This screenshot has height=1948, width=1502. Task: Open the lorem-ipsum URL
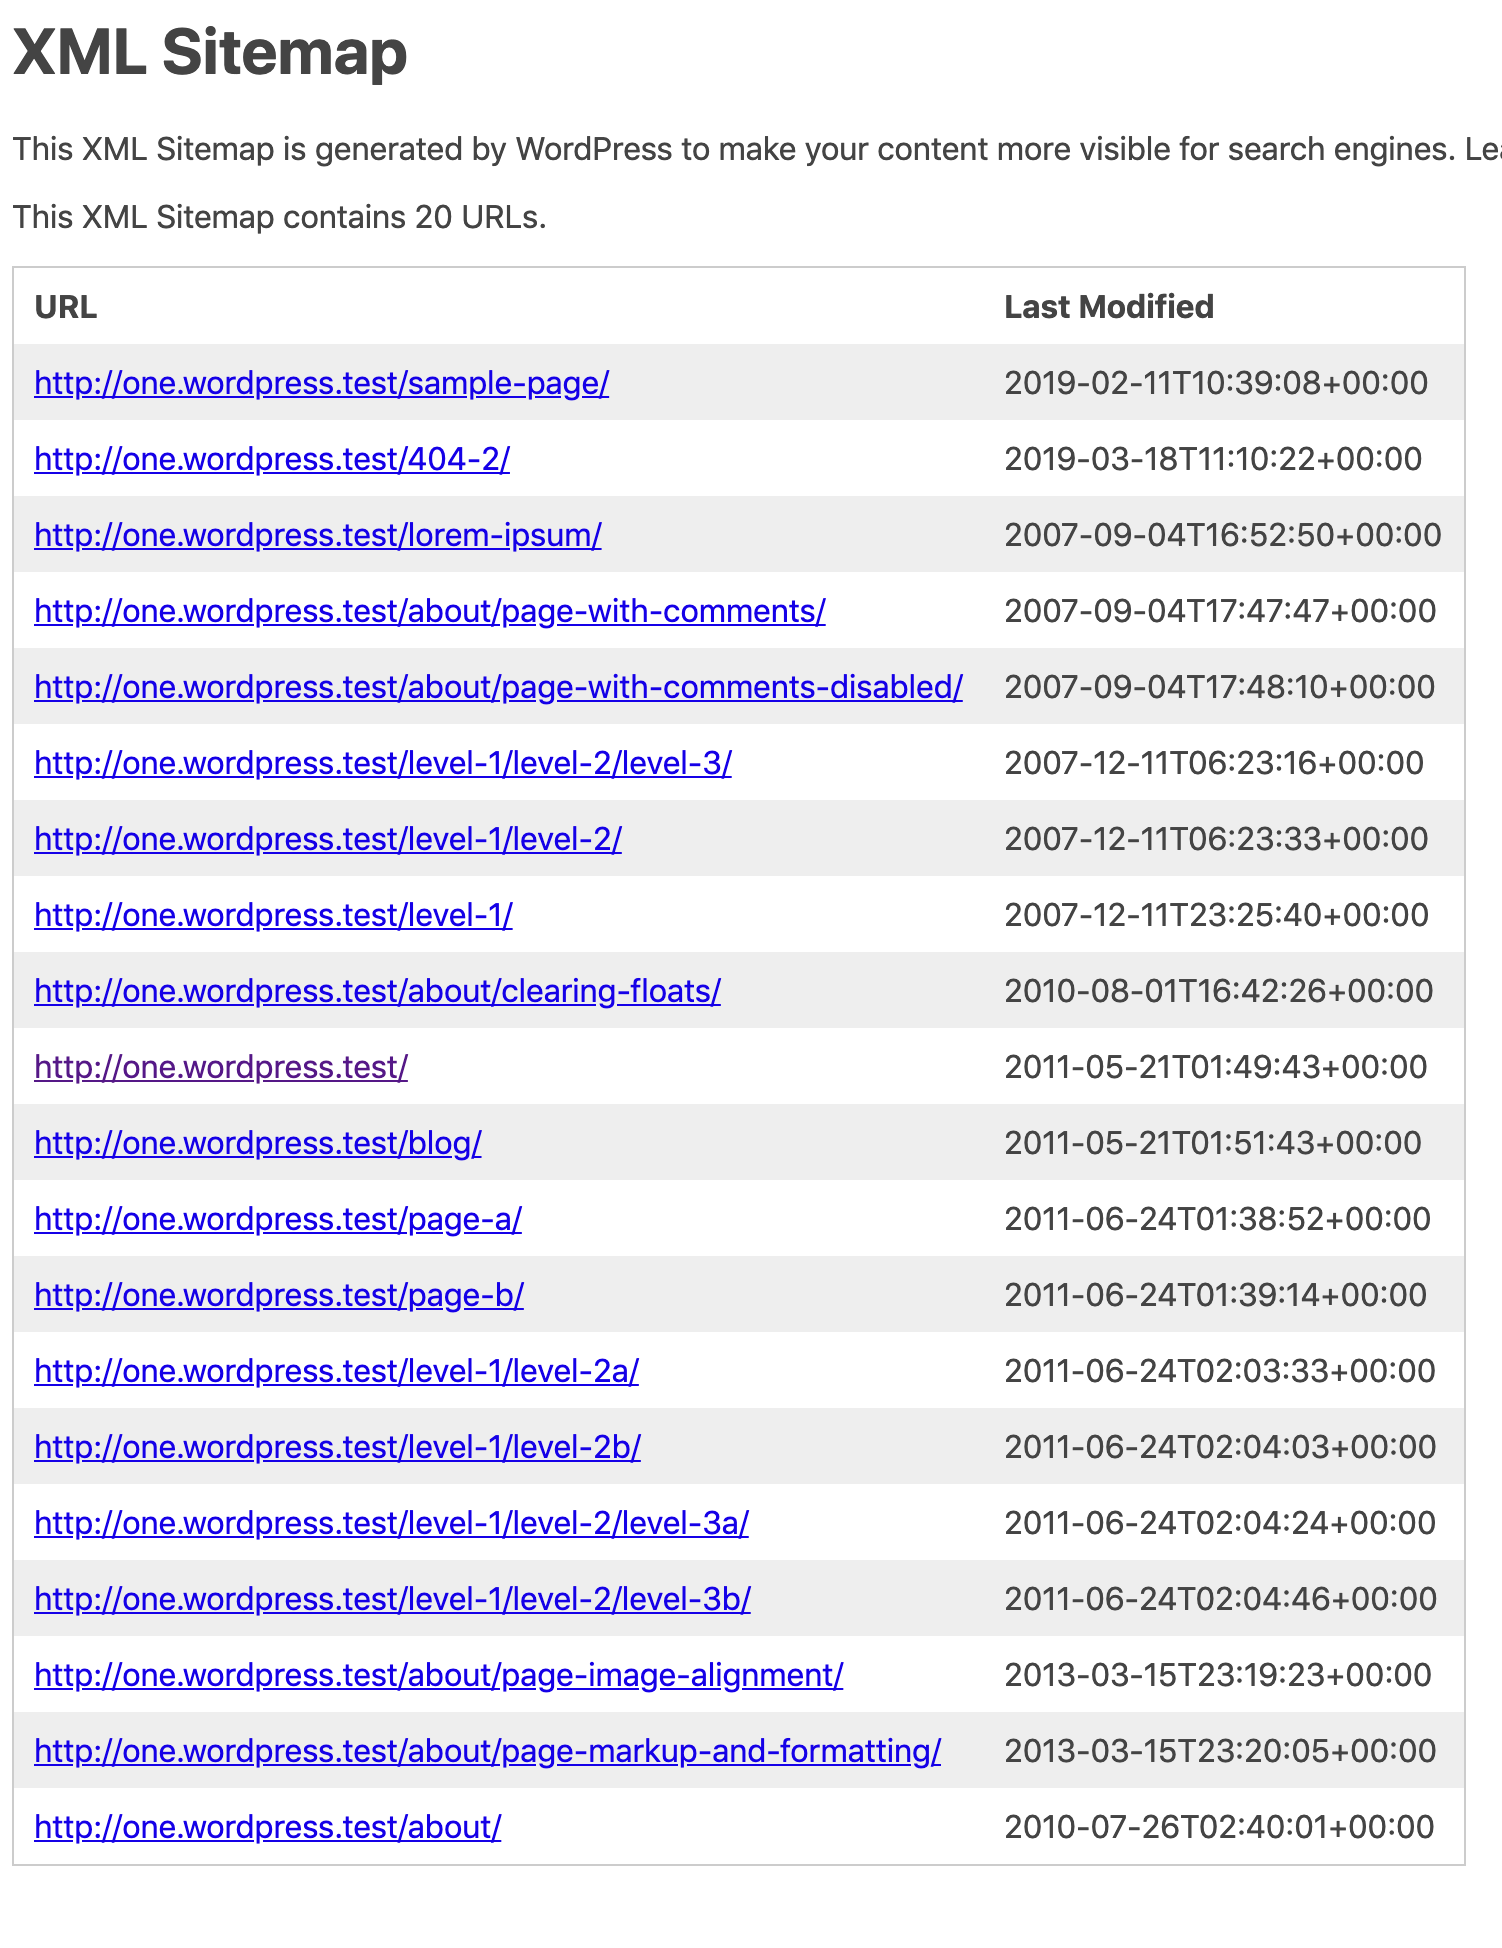tap(317, 535)
